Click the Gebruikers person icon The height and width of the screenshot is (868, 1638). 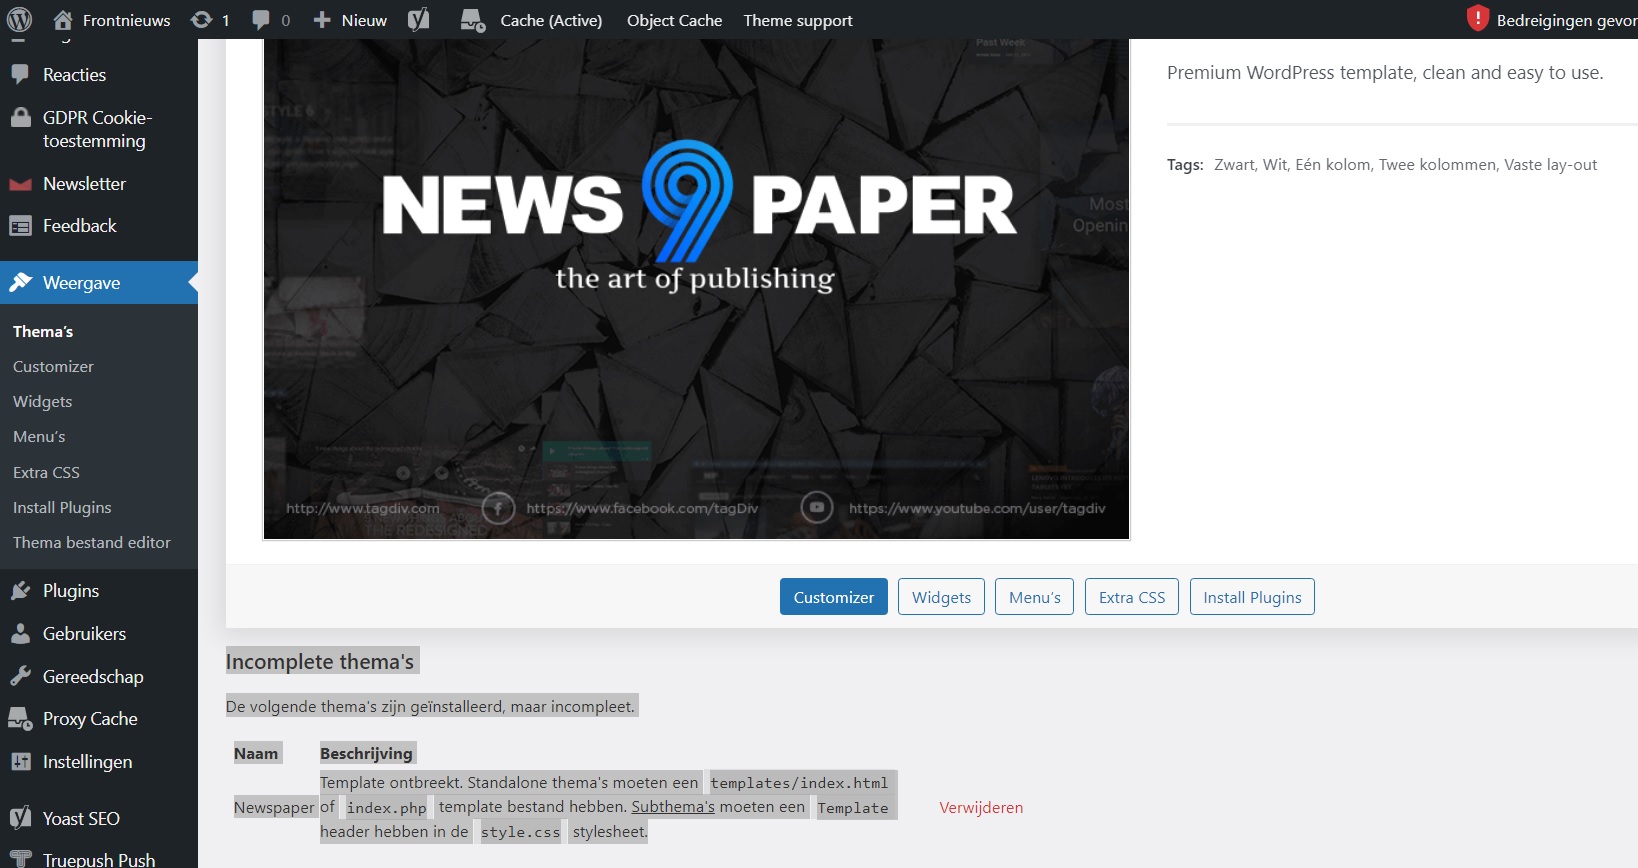coord(20,634)
